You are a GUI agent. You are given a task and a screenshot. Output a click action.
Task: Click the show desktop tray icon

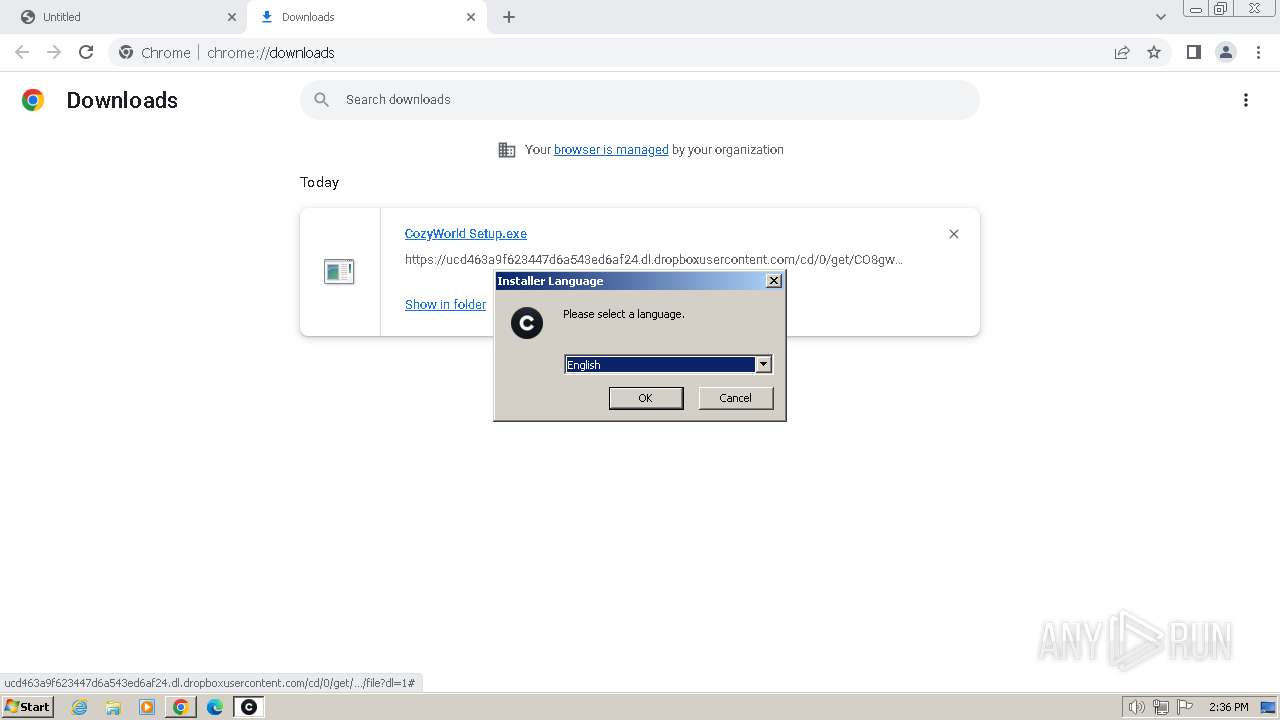click(1268, 707)
